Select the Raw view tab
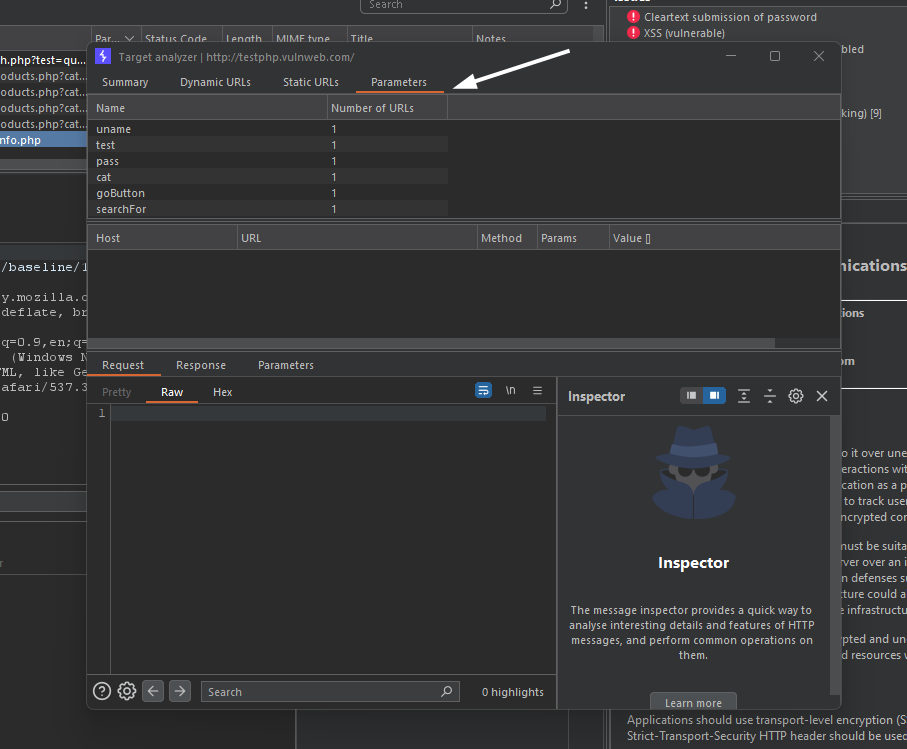The height and width of the screenshot is (749, 907). (172, 392)
